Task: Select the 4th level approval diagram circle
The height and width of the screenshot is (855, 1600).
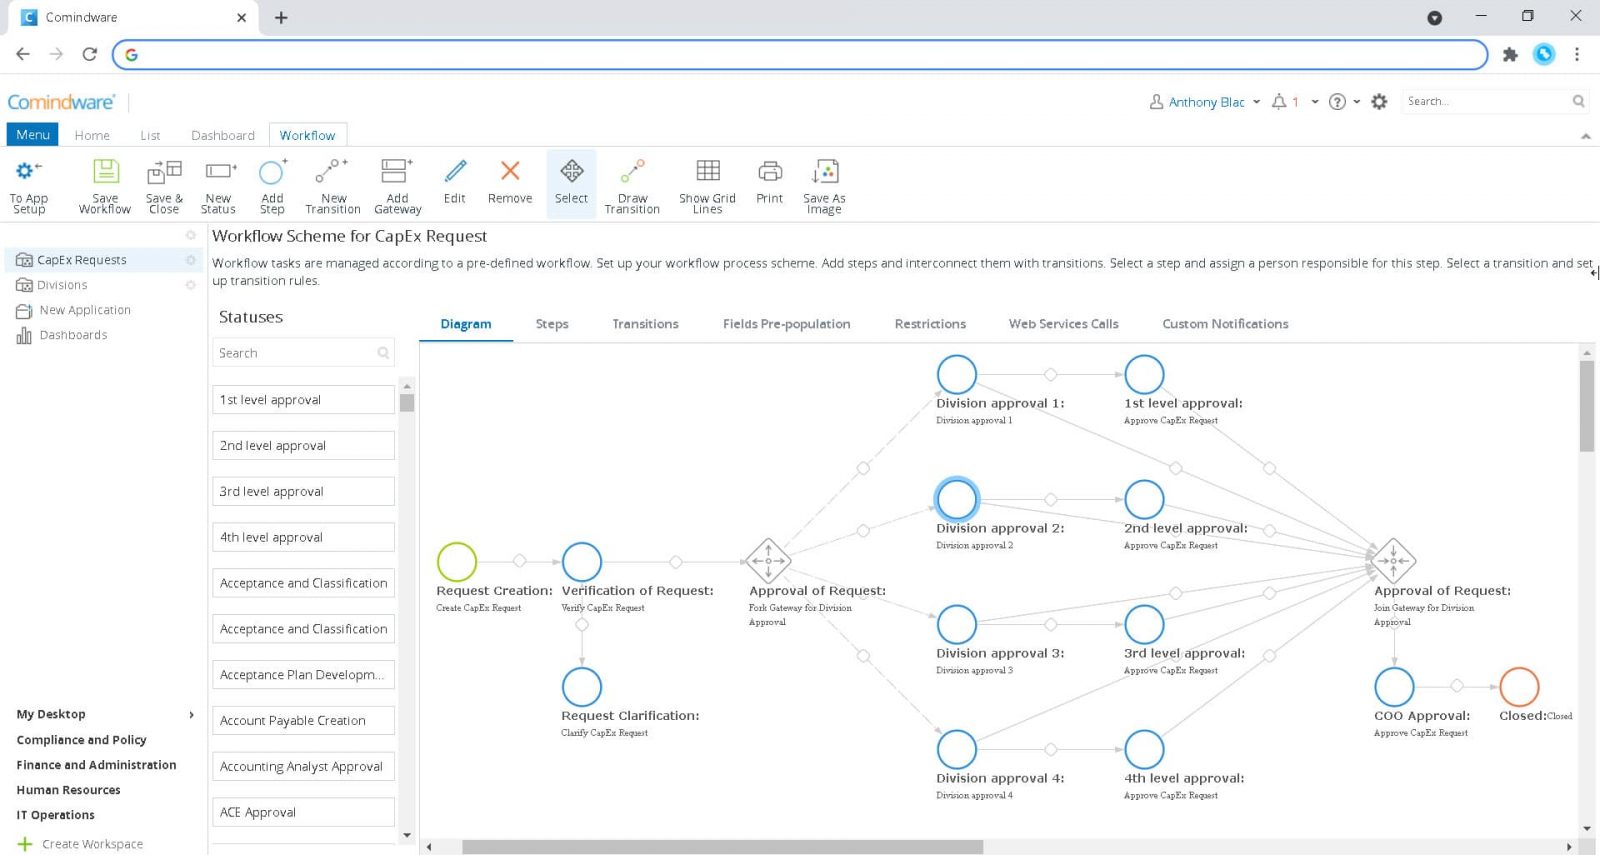Action: click(x=1144, y=750)
